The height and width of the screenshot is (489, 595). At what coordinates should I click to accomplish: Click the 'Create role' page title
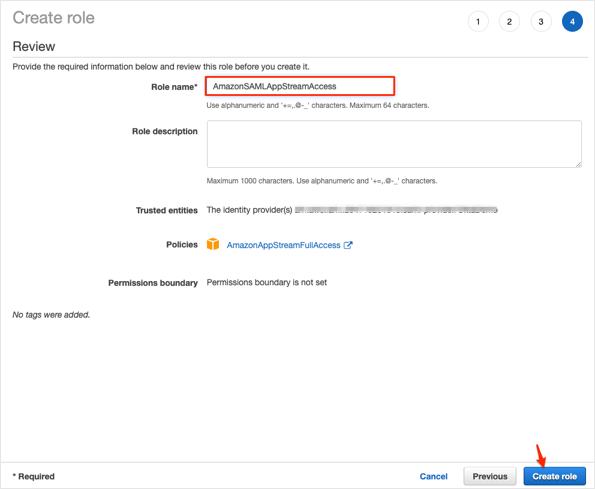(54, 18)
